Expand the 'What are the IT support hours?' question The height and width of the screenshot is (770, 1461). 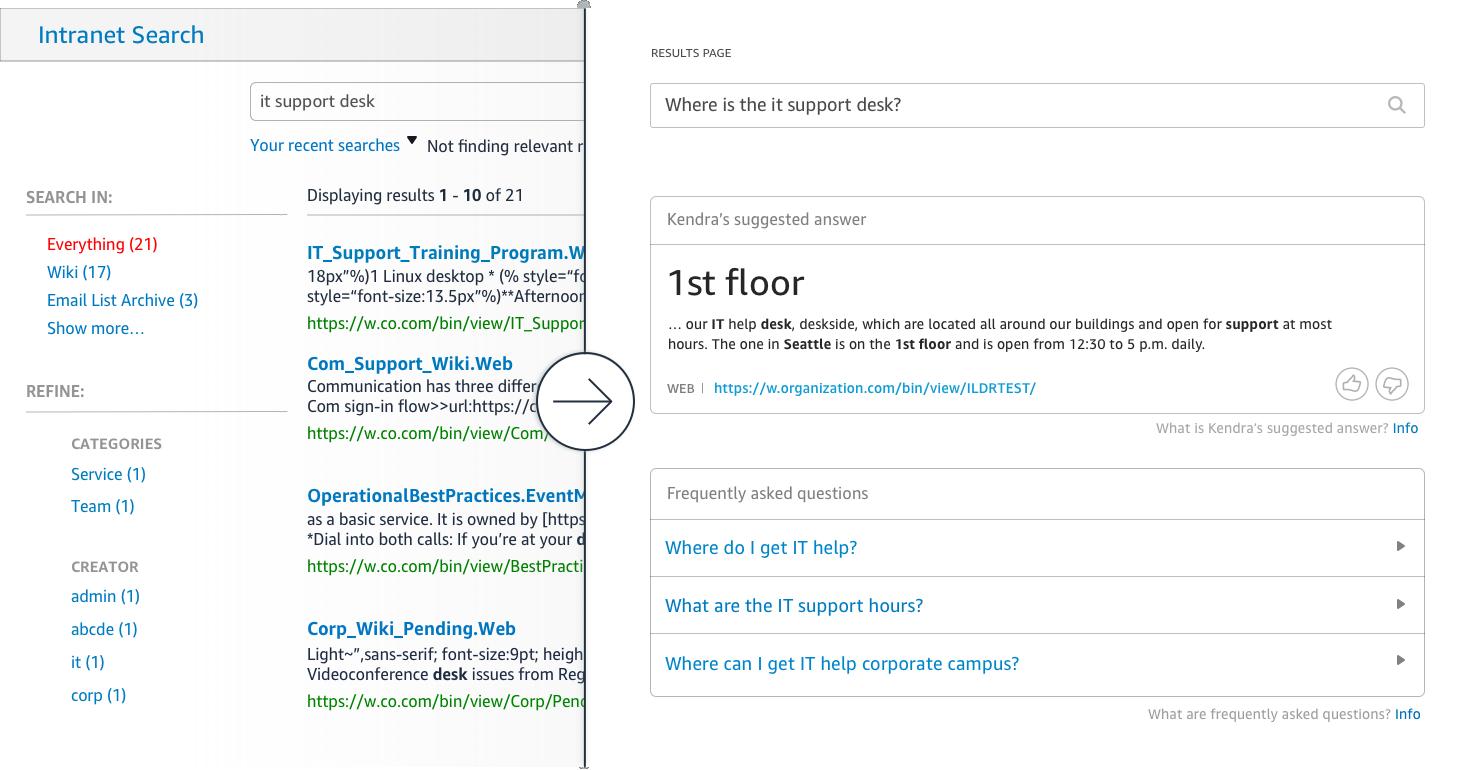[x=1037, y=605]
